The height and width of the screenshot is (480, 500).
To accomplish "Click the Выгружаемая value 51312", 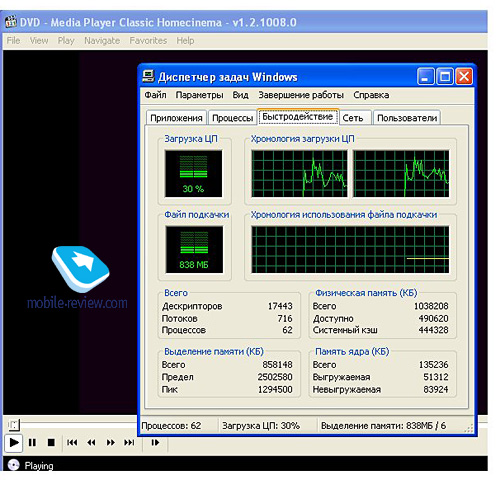I will pyautogui.click(x=436, y=377).
